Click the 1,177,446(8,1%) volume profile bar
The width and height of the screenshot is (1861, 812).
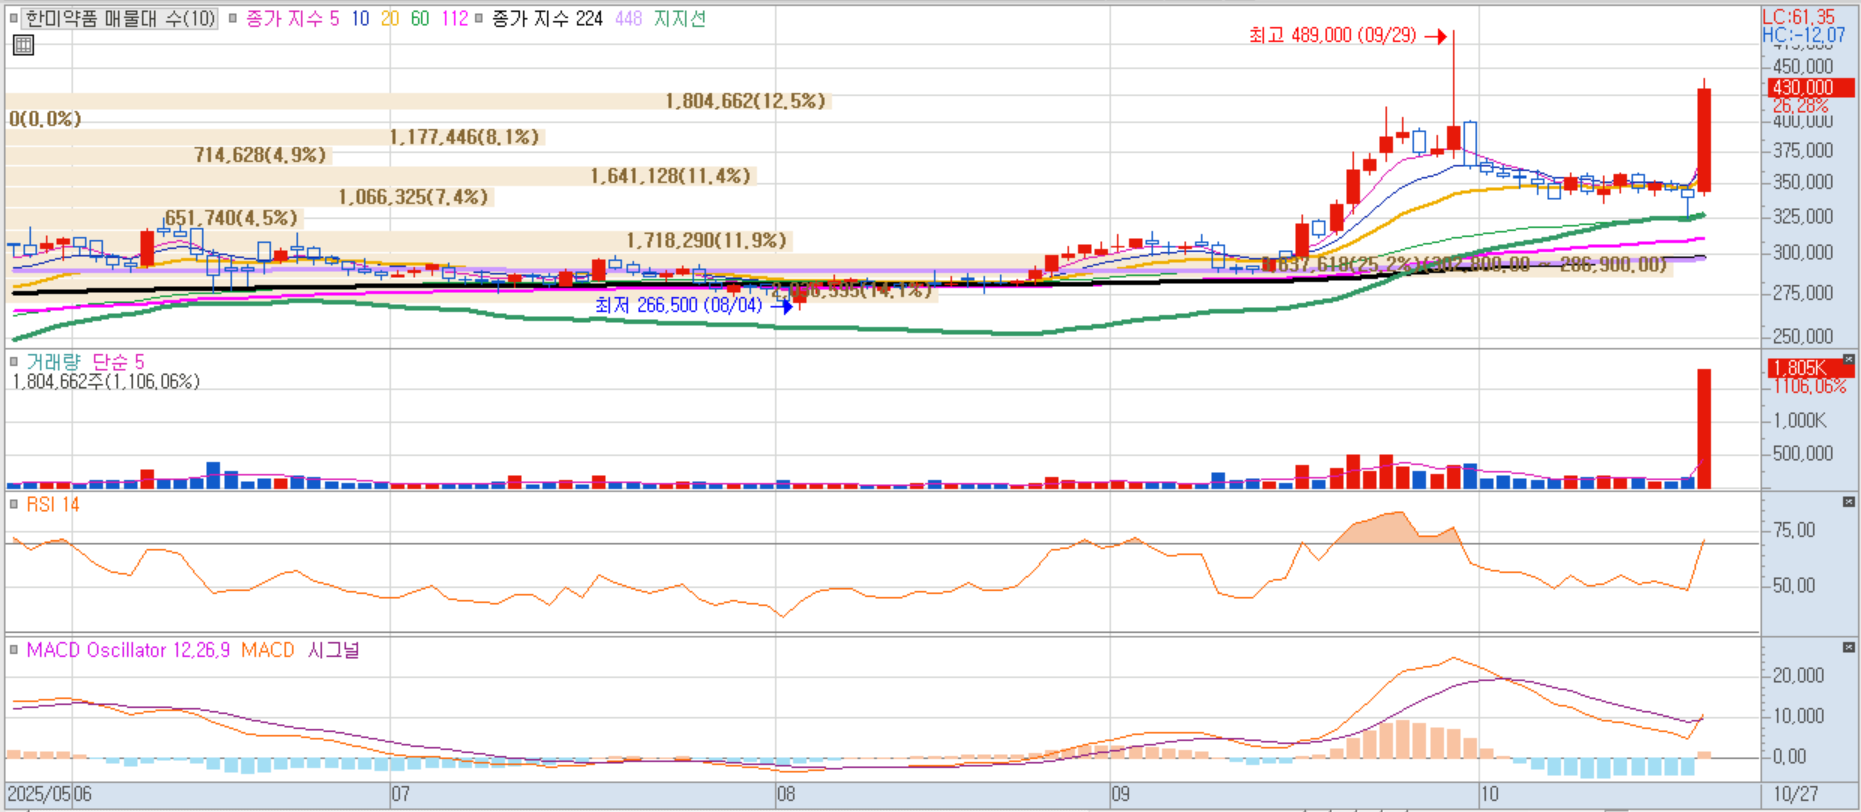click(x=275, y=137)
